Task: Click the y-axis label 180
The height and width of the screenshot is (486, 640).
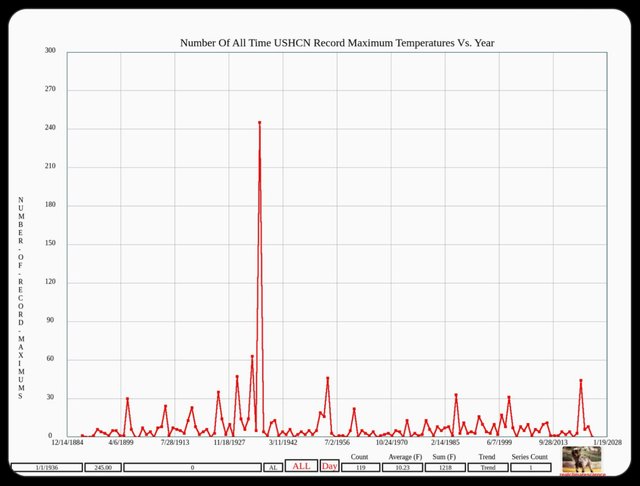Action: 50,205
